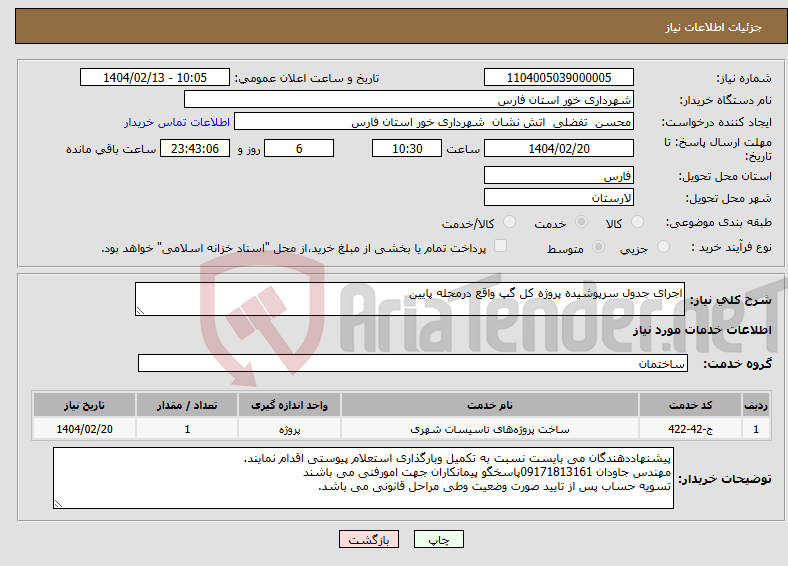Viewport: 788px width, 566px height.
Task: Click the description textarea resize grip
Action: 140,311
